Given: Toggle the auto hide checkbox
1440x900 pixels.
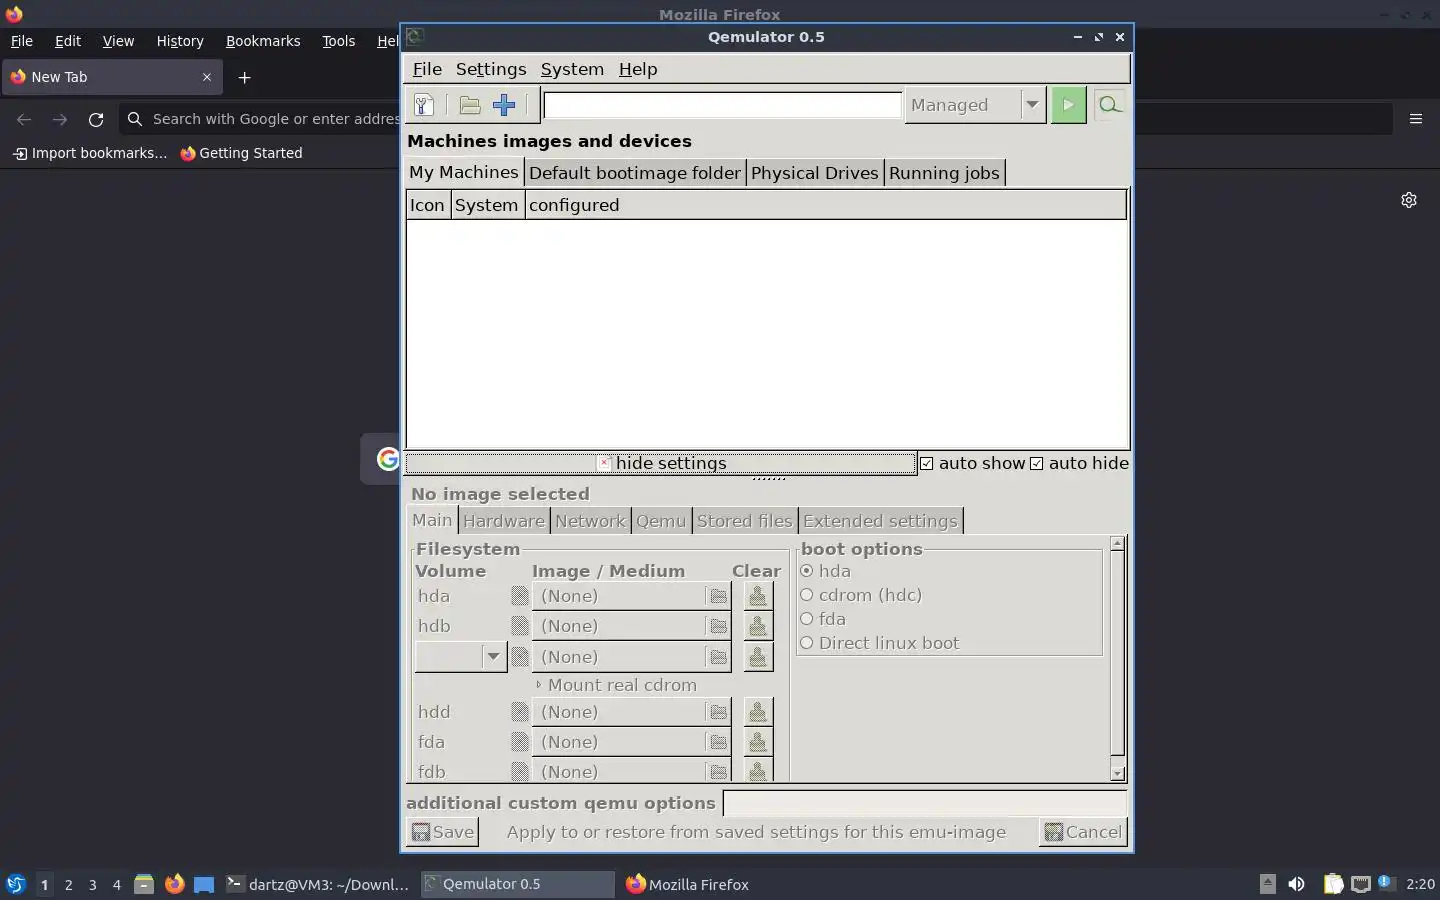Looking at the screenshot, I should pos(1037,464).
